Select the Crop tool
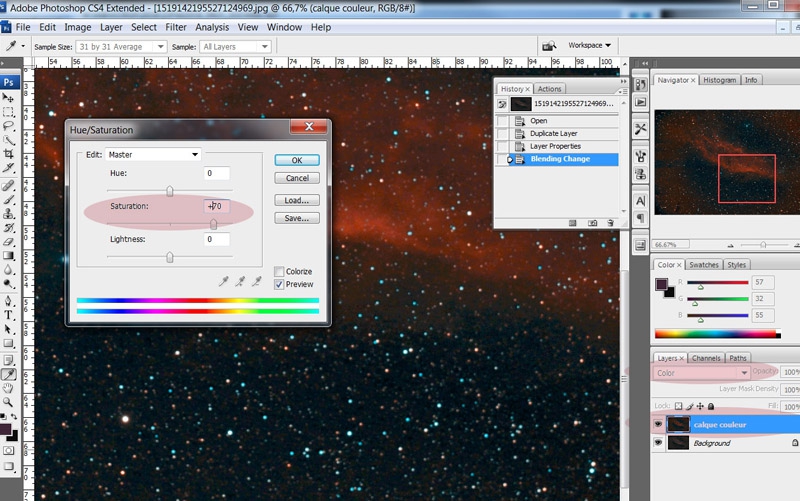The width and height of the screenshot is (800, 501). point(8,154)
